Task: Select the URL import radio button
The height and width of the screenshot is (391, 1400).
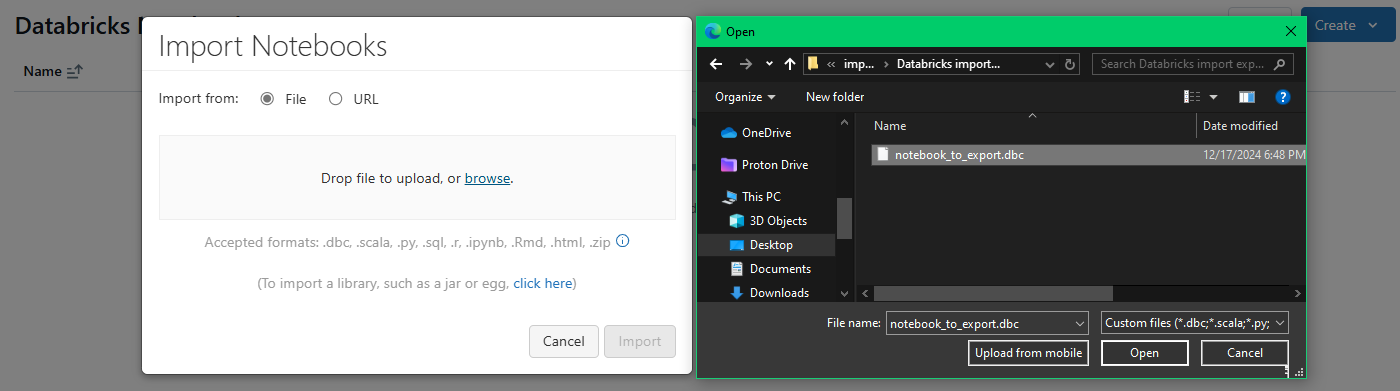Action: point(336,99)
